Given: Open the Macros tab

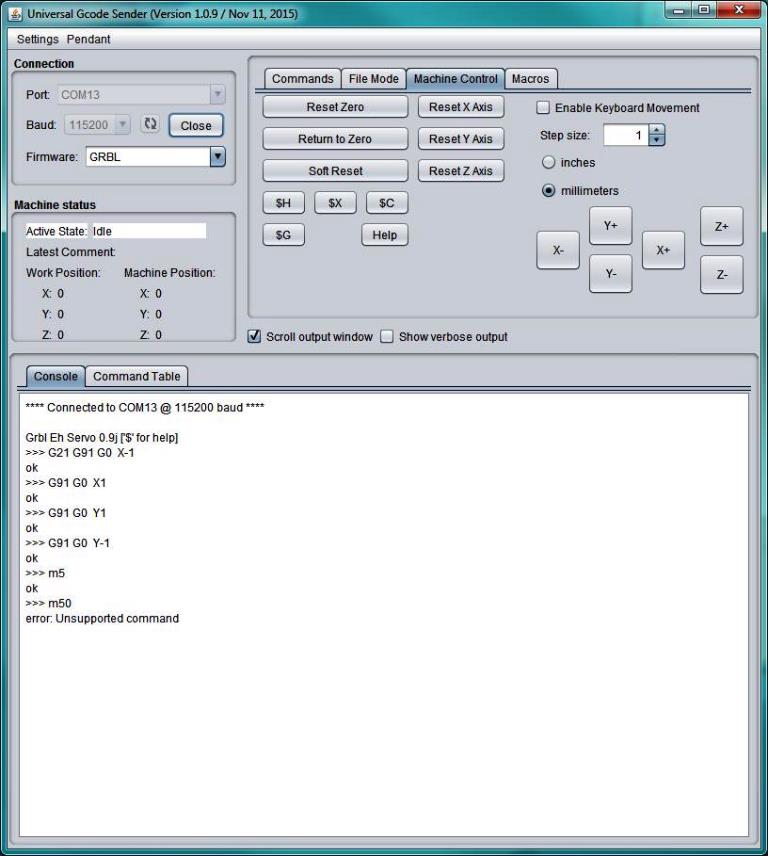Looking at the screenshot, I should click(531, 79).
